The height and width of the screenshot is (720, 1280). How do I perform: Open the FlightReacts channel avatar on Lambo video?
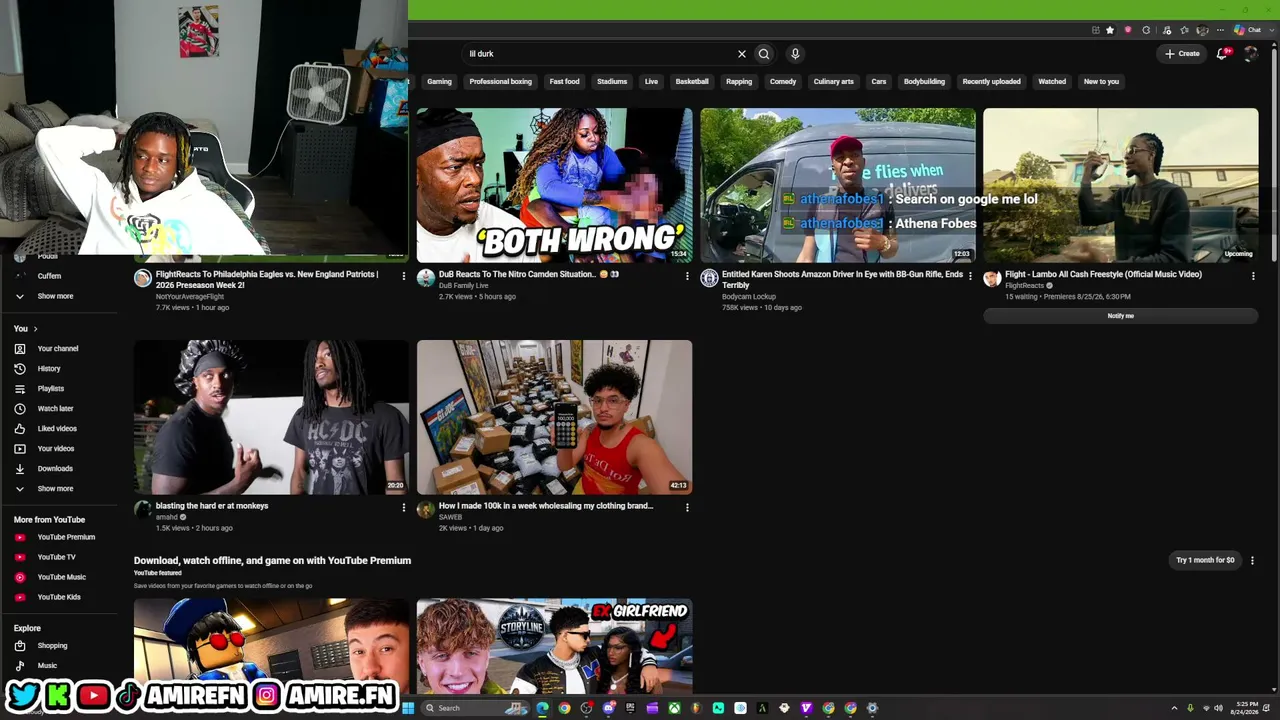tap(992, 278)
